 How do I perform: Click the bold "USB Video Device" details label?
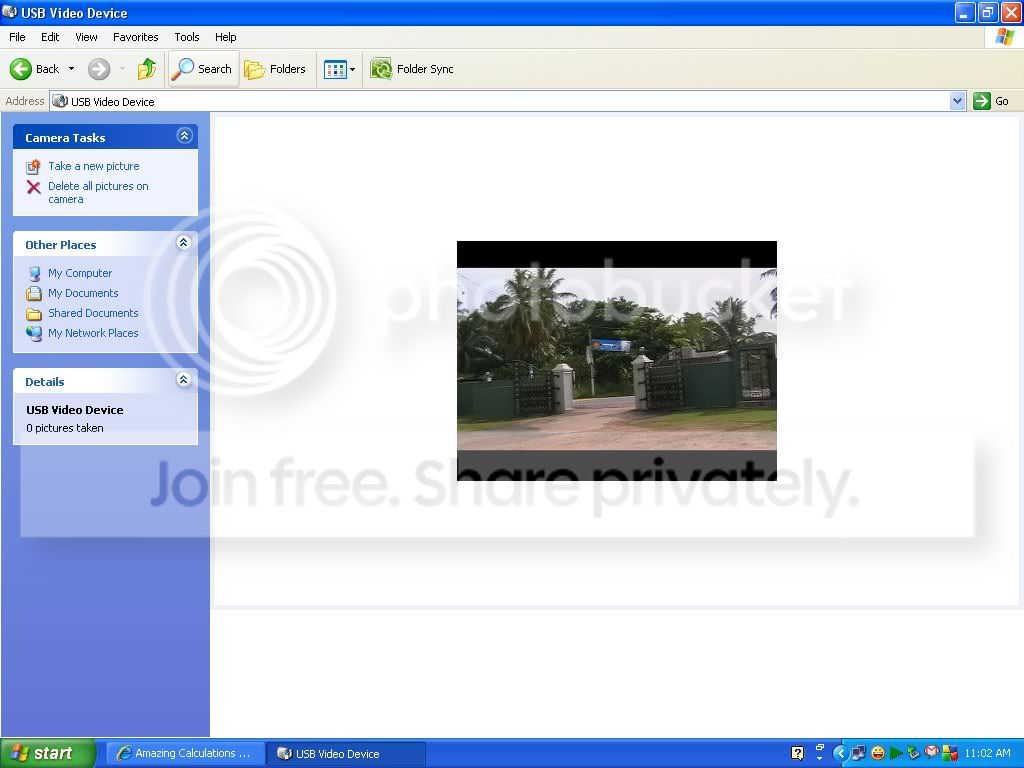pos(74,409)
